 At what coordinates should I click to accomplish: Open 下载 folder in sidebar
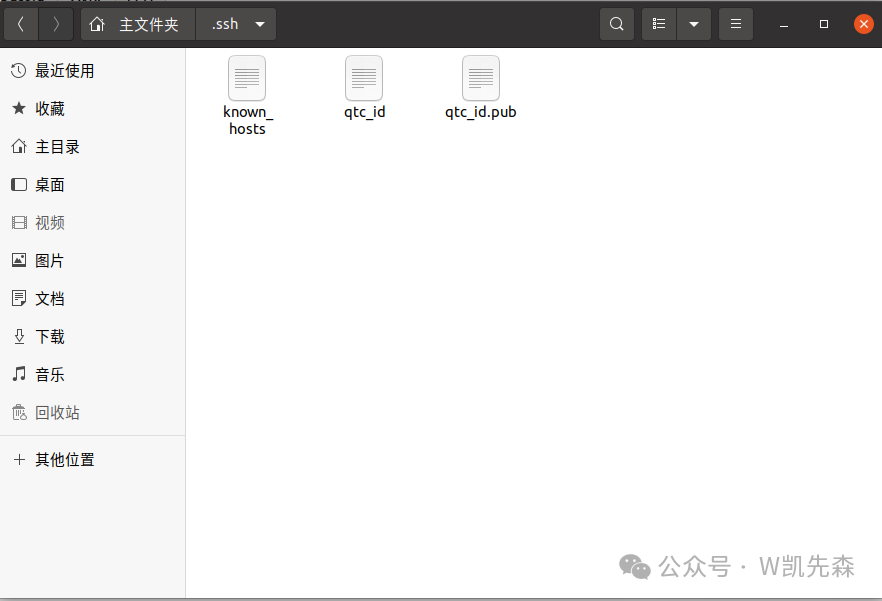tap(50, 337)
